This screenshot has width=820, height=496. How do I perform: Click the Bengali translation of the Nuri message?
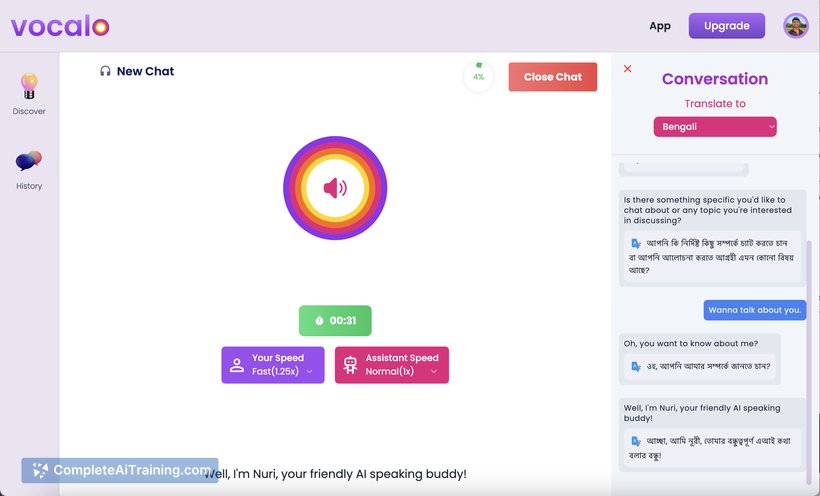click(x=712, y=448)
